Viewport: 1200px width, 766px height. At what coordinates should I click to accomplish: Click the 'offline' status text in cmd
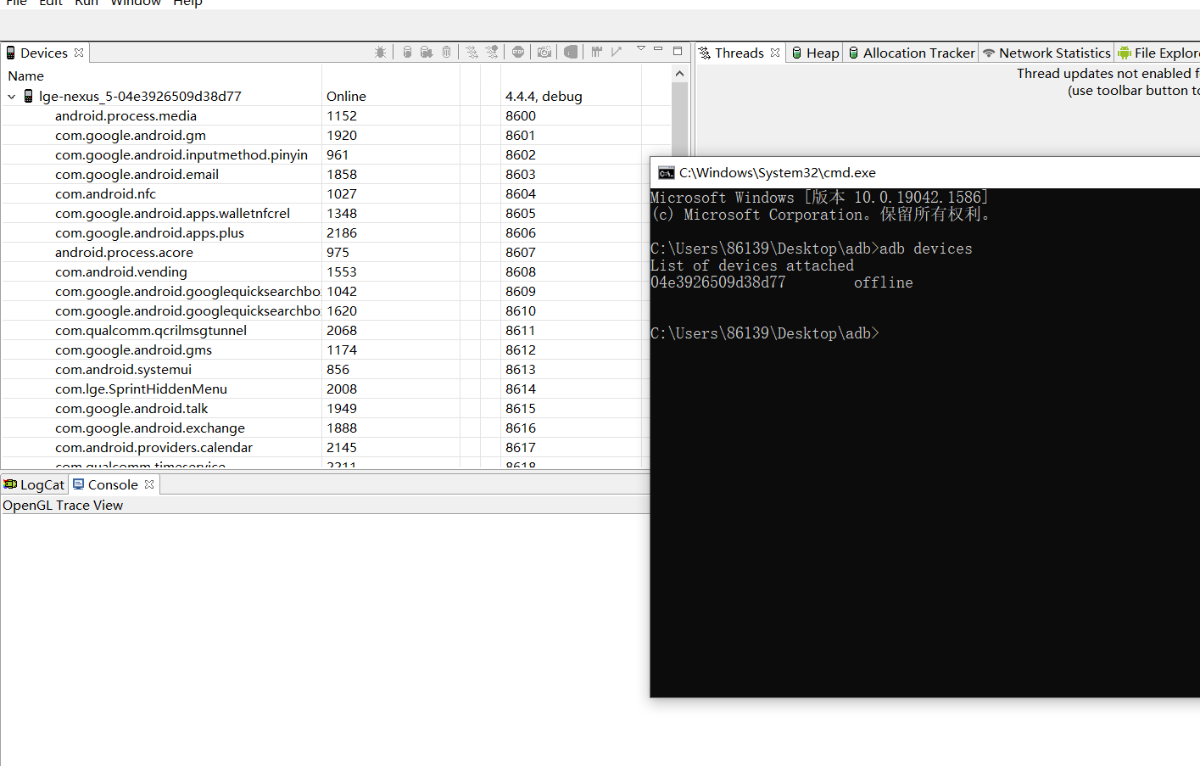click(883, 283)
